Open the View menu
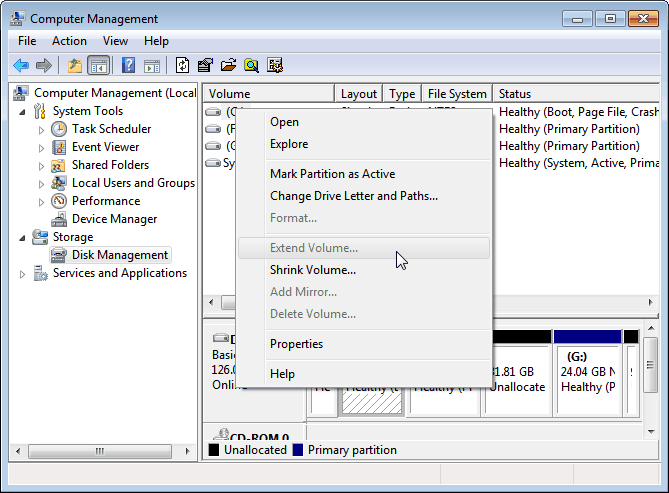Screen dimensions: 669x493 tap(115, 41)
